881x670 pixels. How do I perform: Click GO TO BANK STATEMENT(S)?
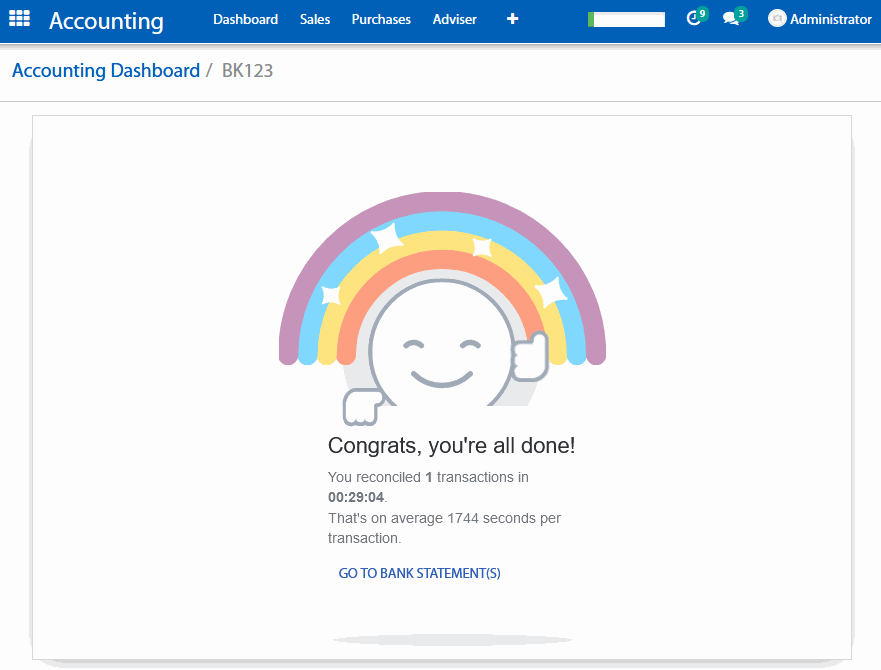419,573
